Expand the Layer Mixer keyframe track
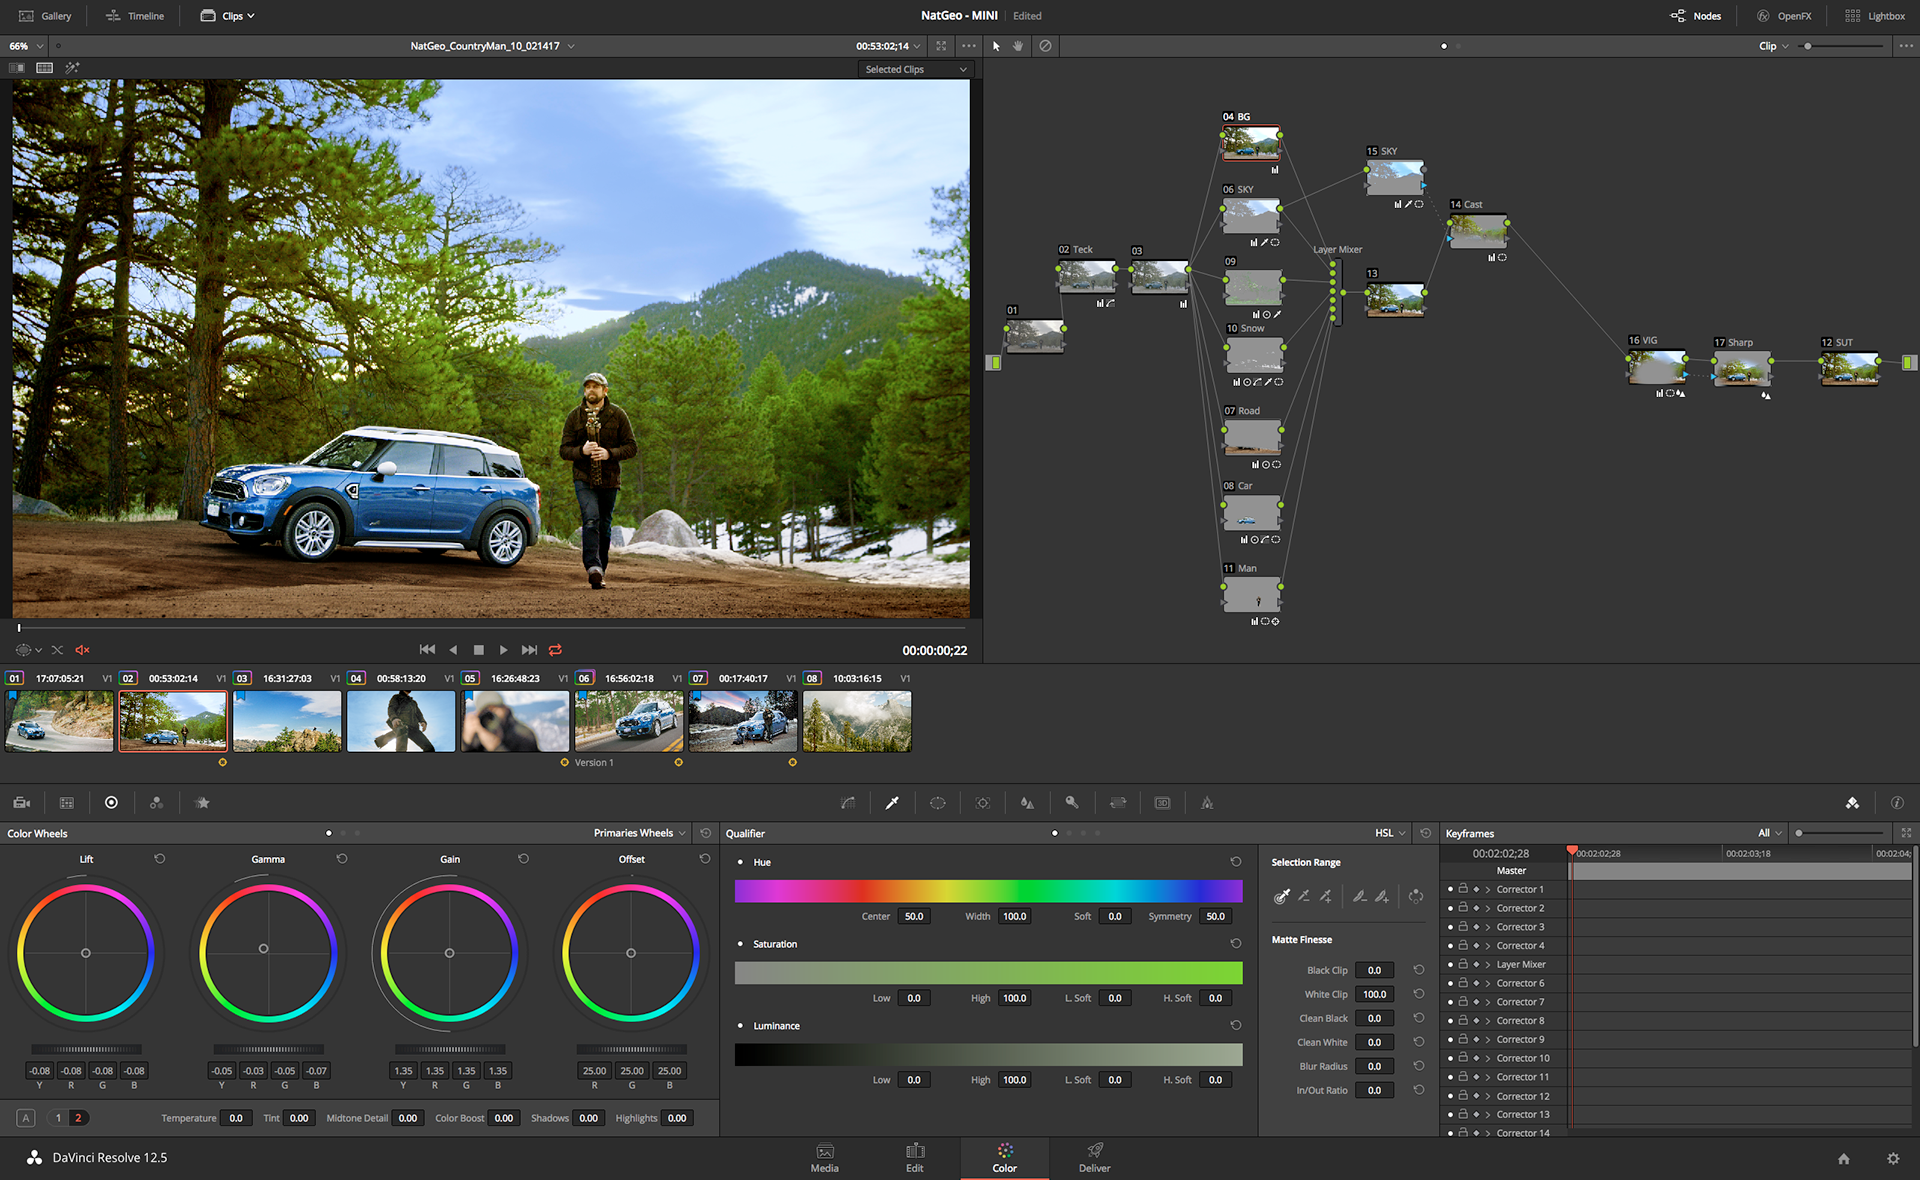This screenshot has width=1920, height=1180. (x=1488, y=965)
